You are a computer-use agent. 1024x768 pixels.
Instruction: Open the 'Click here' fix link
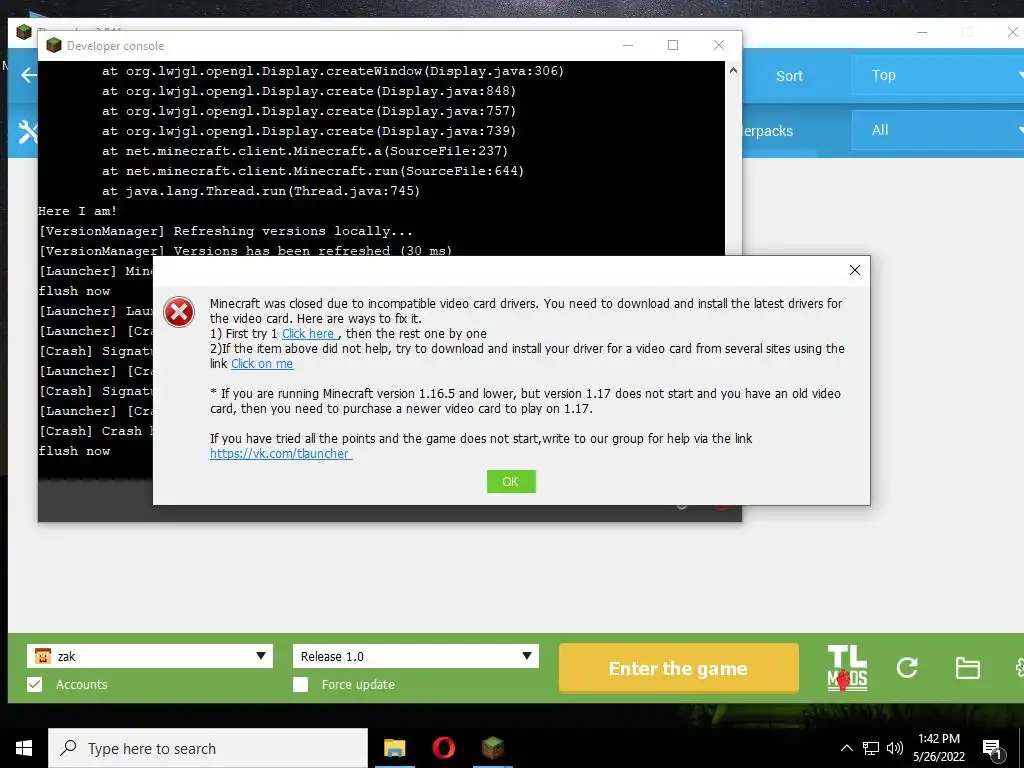[x=308, y=334]
